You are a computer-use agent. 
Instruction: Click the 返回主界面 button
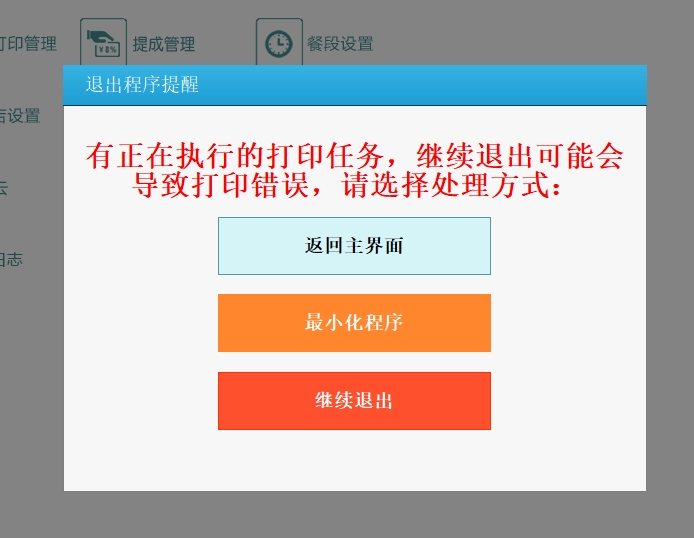(354, 246)
